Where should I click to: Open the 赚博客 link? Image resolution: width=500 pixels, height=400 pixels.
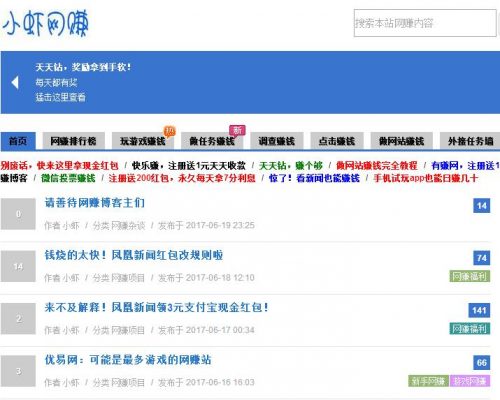coord(13,178)
